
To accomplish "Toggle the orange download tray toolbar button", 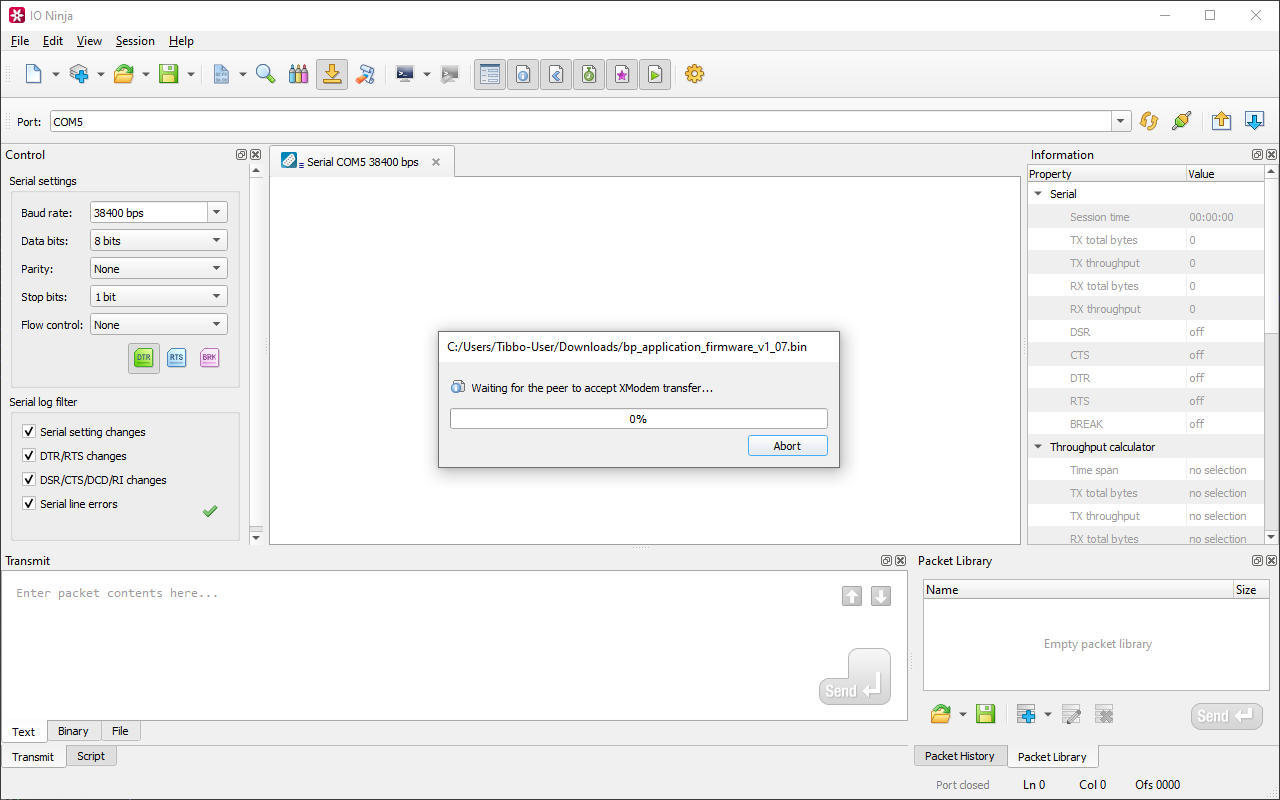I will click(x=332, y=74).
